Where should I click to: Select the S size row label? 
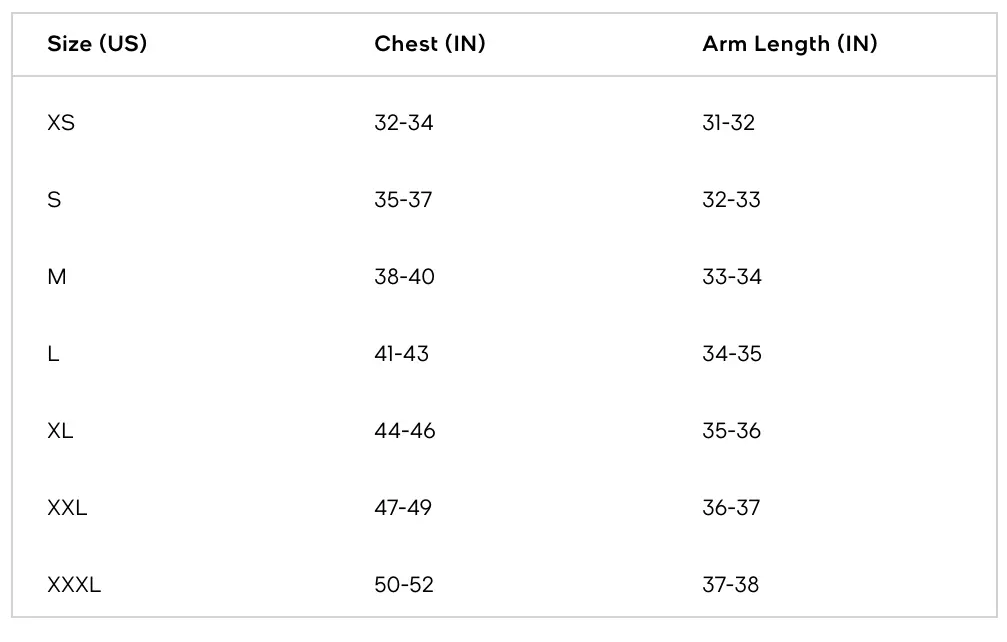click(x=54, y=200)
